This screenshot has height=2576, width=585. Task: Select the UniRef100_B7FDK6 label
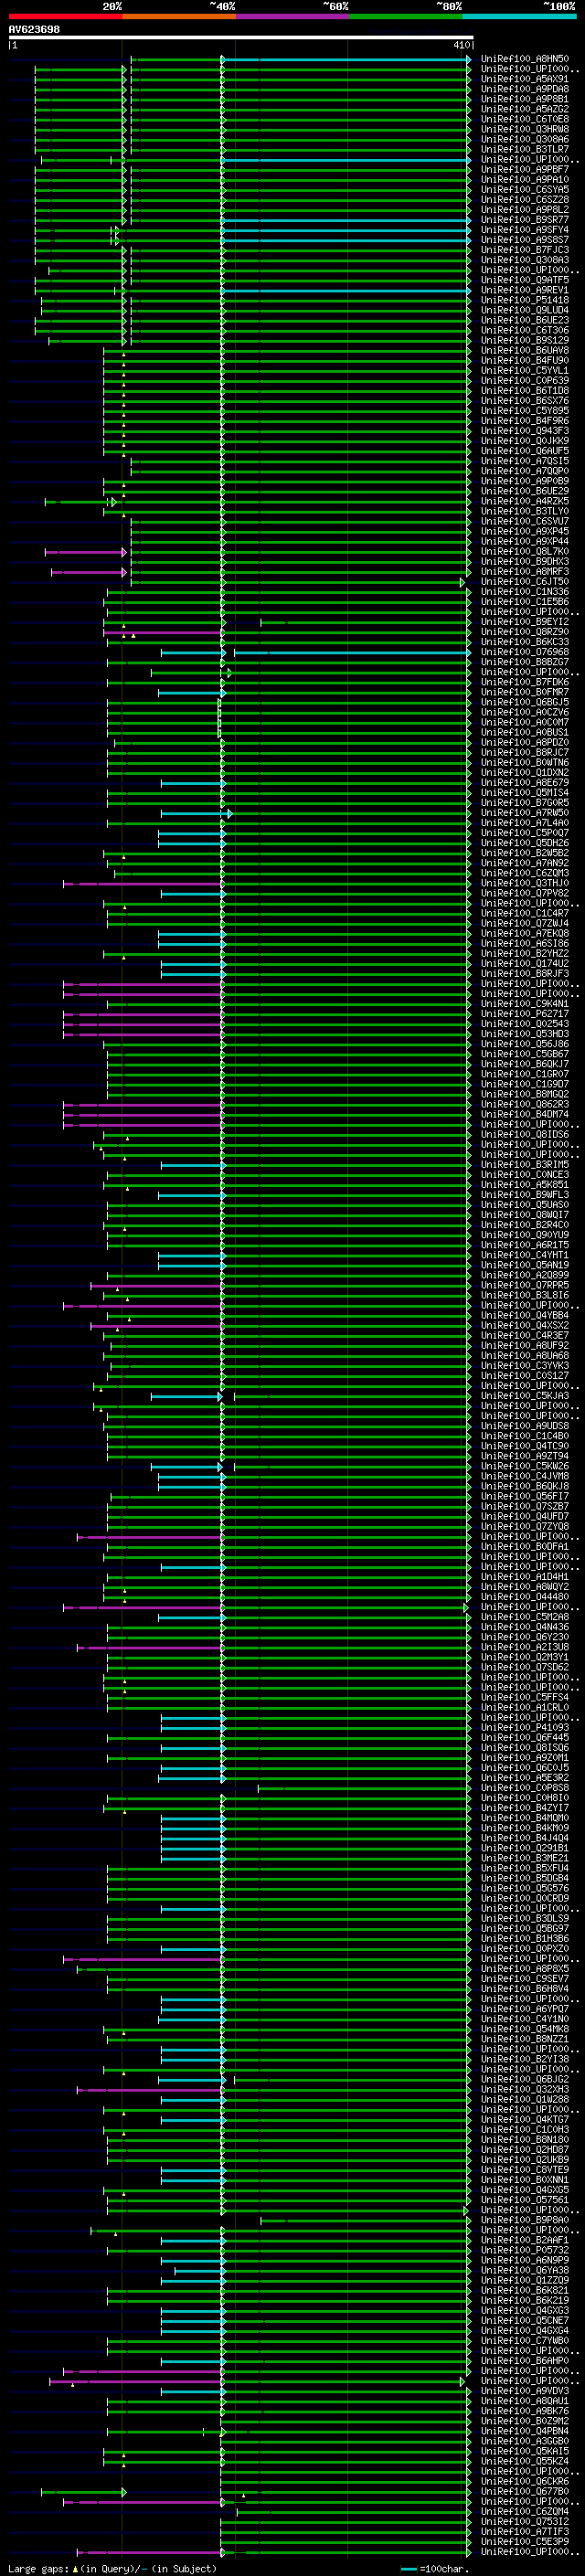pyautogui.click(x=525, y=682)
